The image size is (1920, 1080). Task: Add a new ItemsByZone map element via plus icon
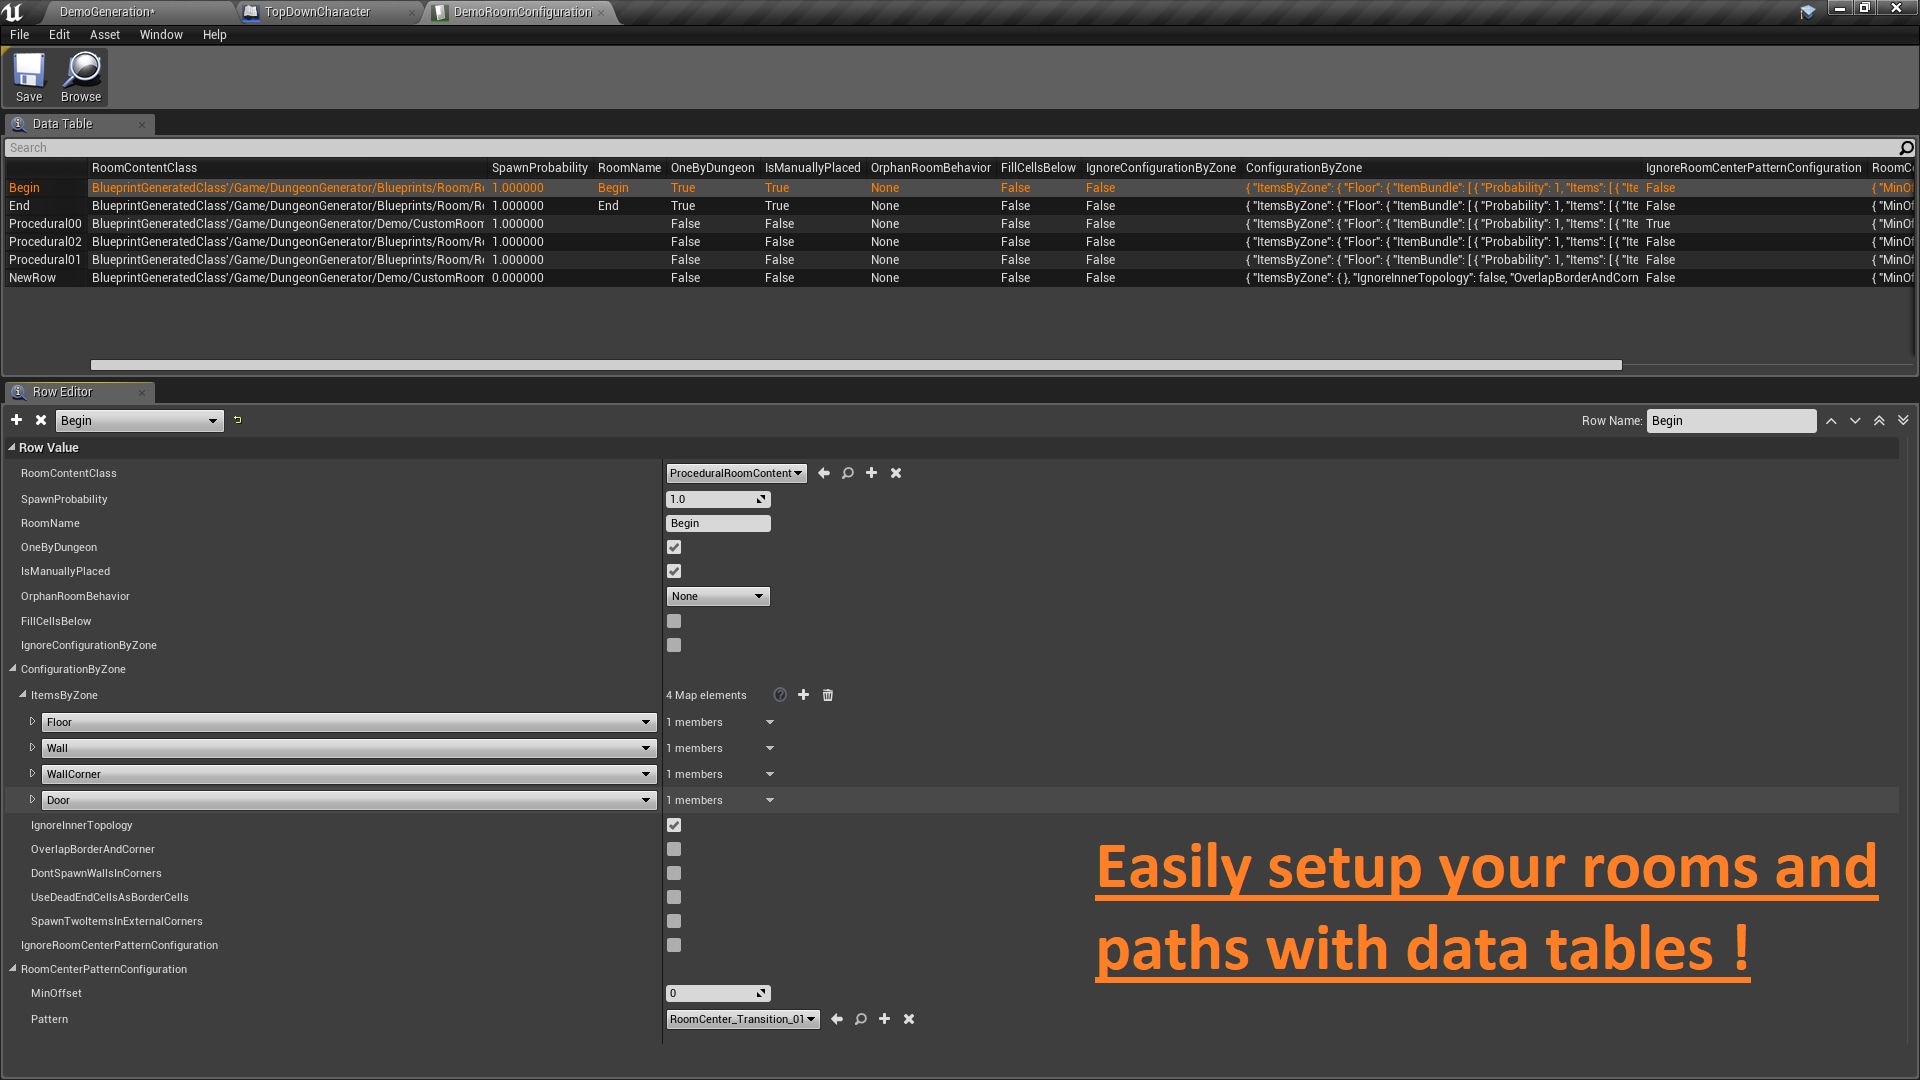click(803, 694)
